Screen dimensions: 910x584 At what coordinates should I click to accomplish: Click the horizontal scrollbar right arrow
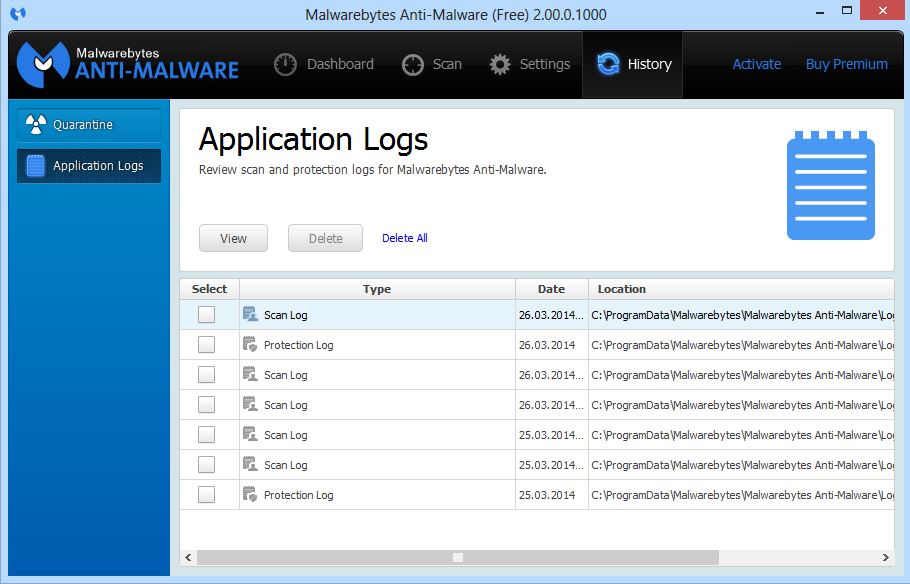[x=886, y=557]
